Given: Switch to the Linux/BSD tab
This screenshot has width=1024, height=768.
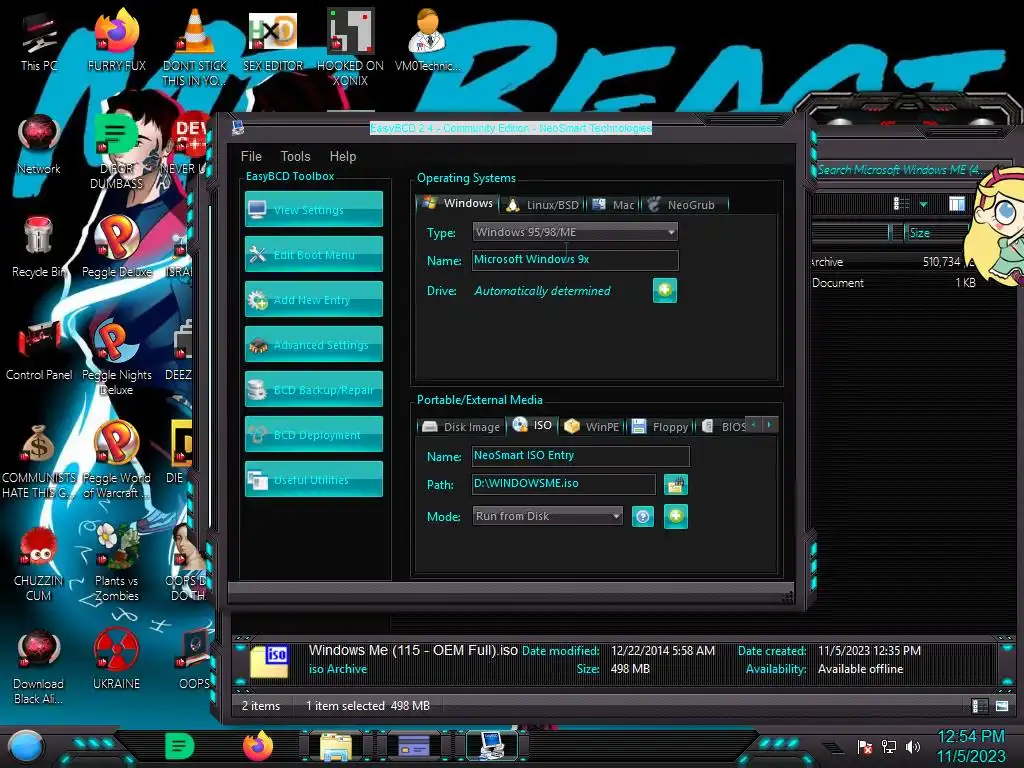Looking at the screenshot, I should 543,205.
